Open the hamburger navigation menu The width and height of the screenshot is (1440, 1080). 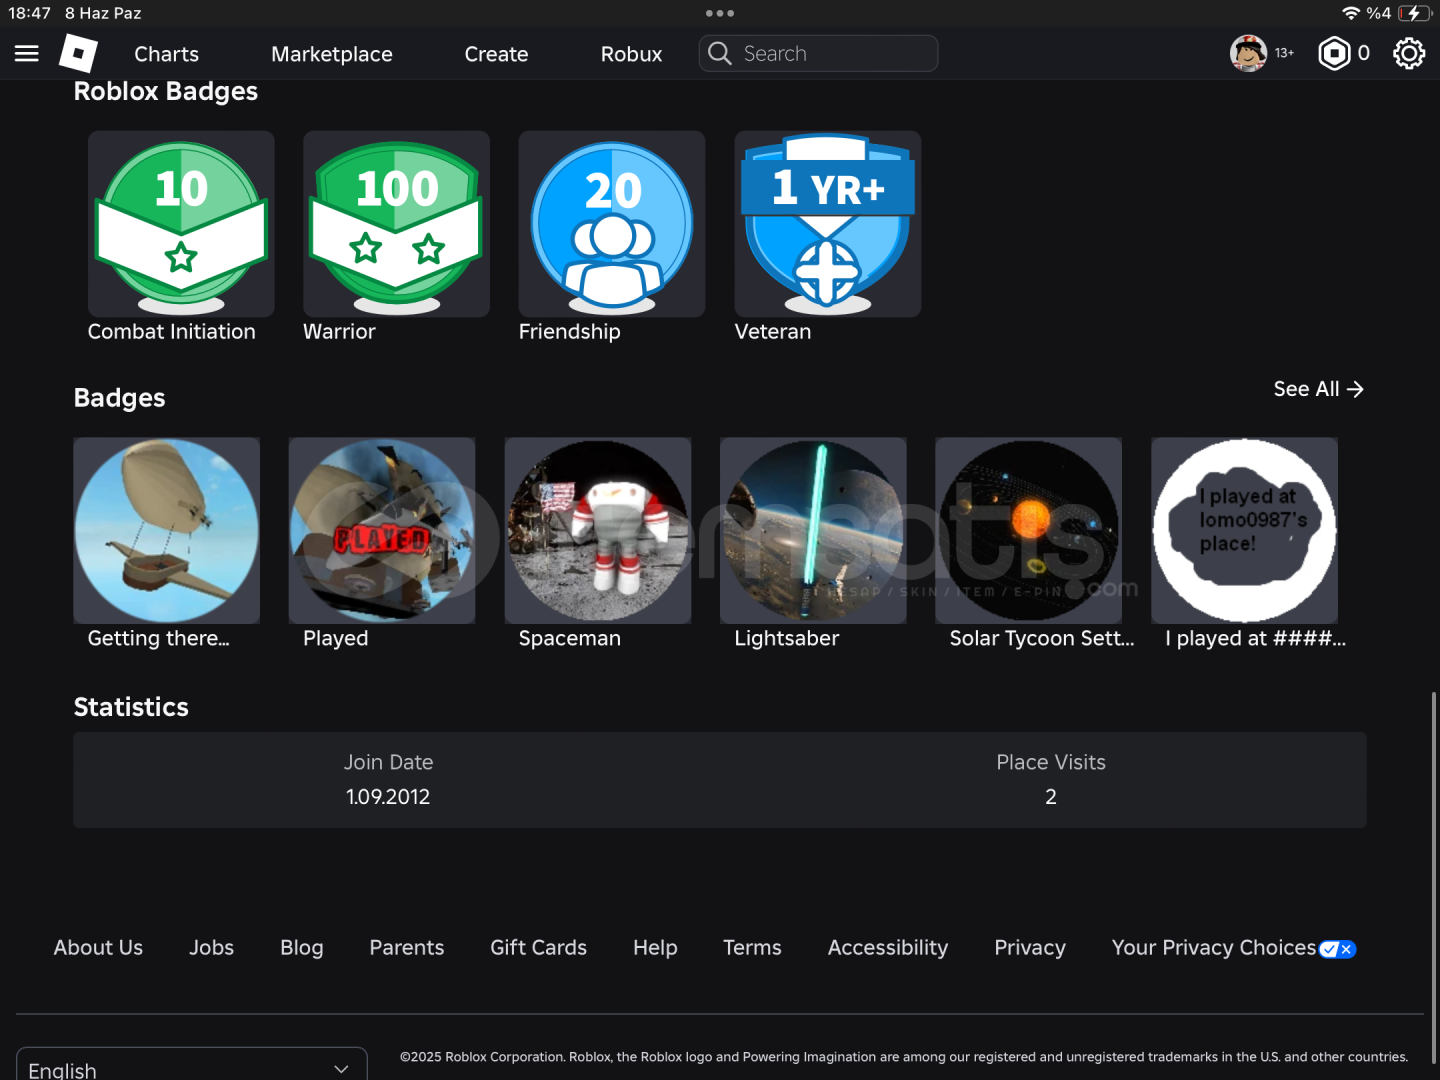(x=27, y=53)
